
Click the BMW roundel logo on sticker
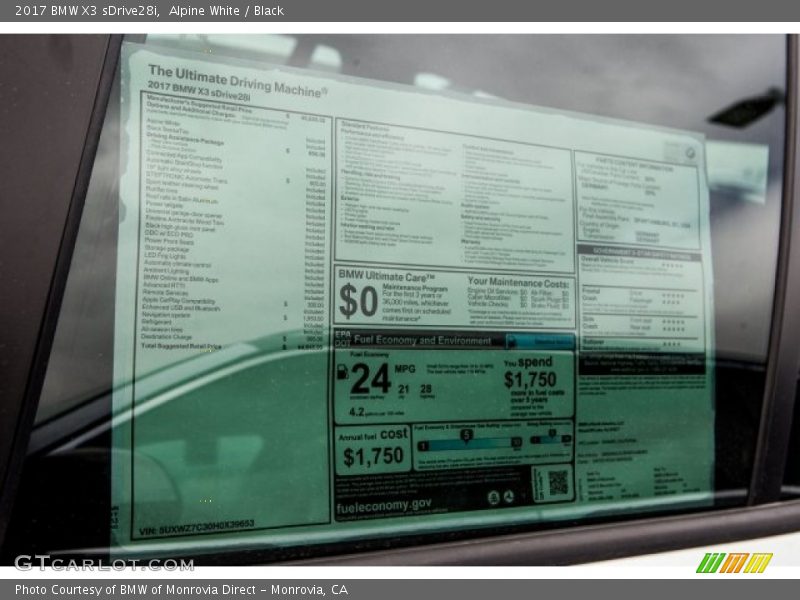(x=688, y=153)
